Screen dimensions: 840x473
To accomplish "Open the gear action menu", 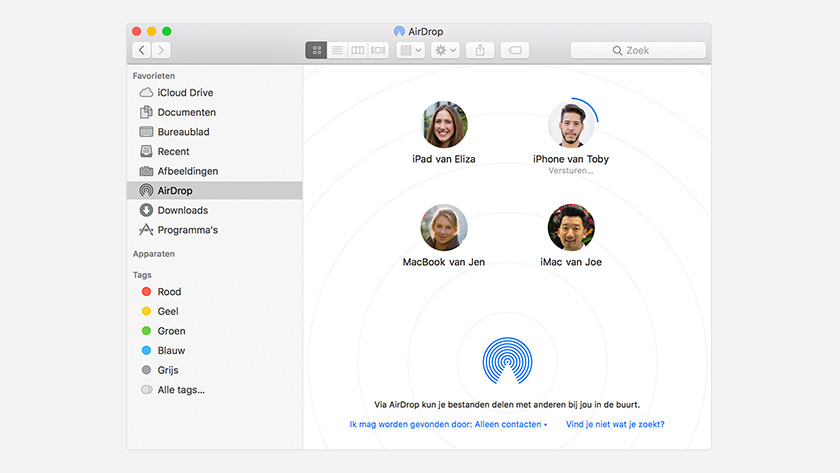I will click(444, 50).
